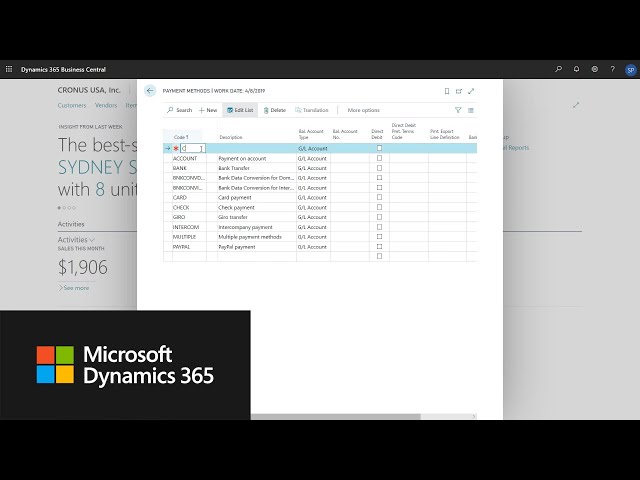Open the notifications bell

click(577, 69)
